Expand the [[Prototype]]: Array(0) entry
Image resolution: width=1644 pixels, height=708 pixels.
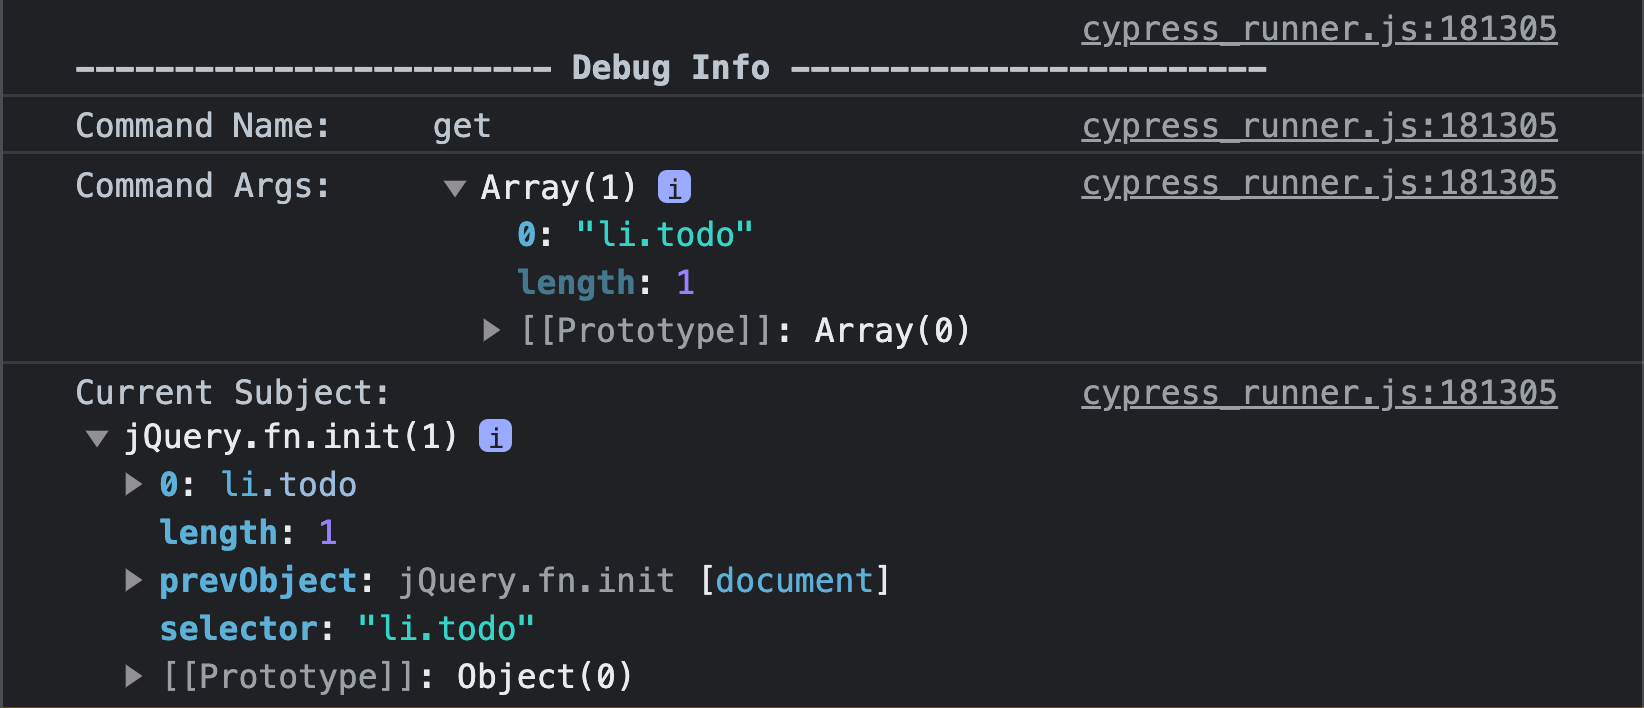coord(491,330)
